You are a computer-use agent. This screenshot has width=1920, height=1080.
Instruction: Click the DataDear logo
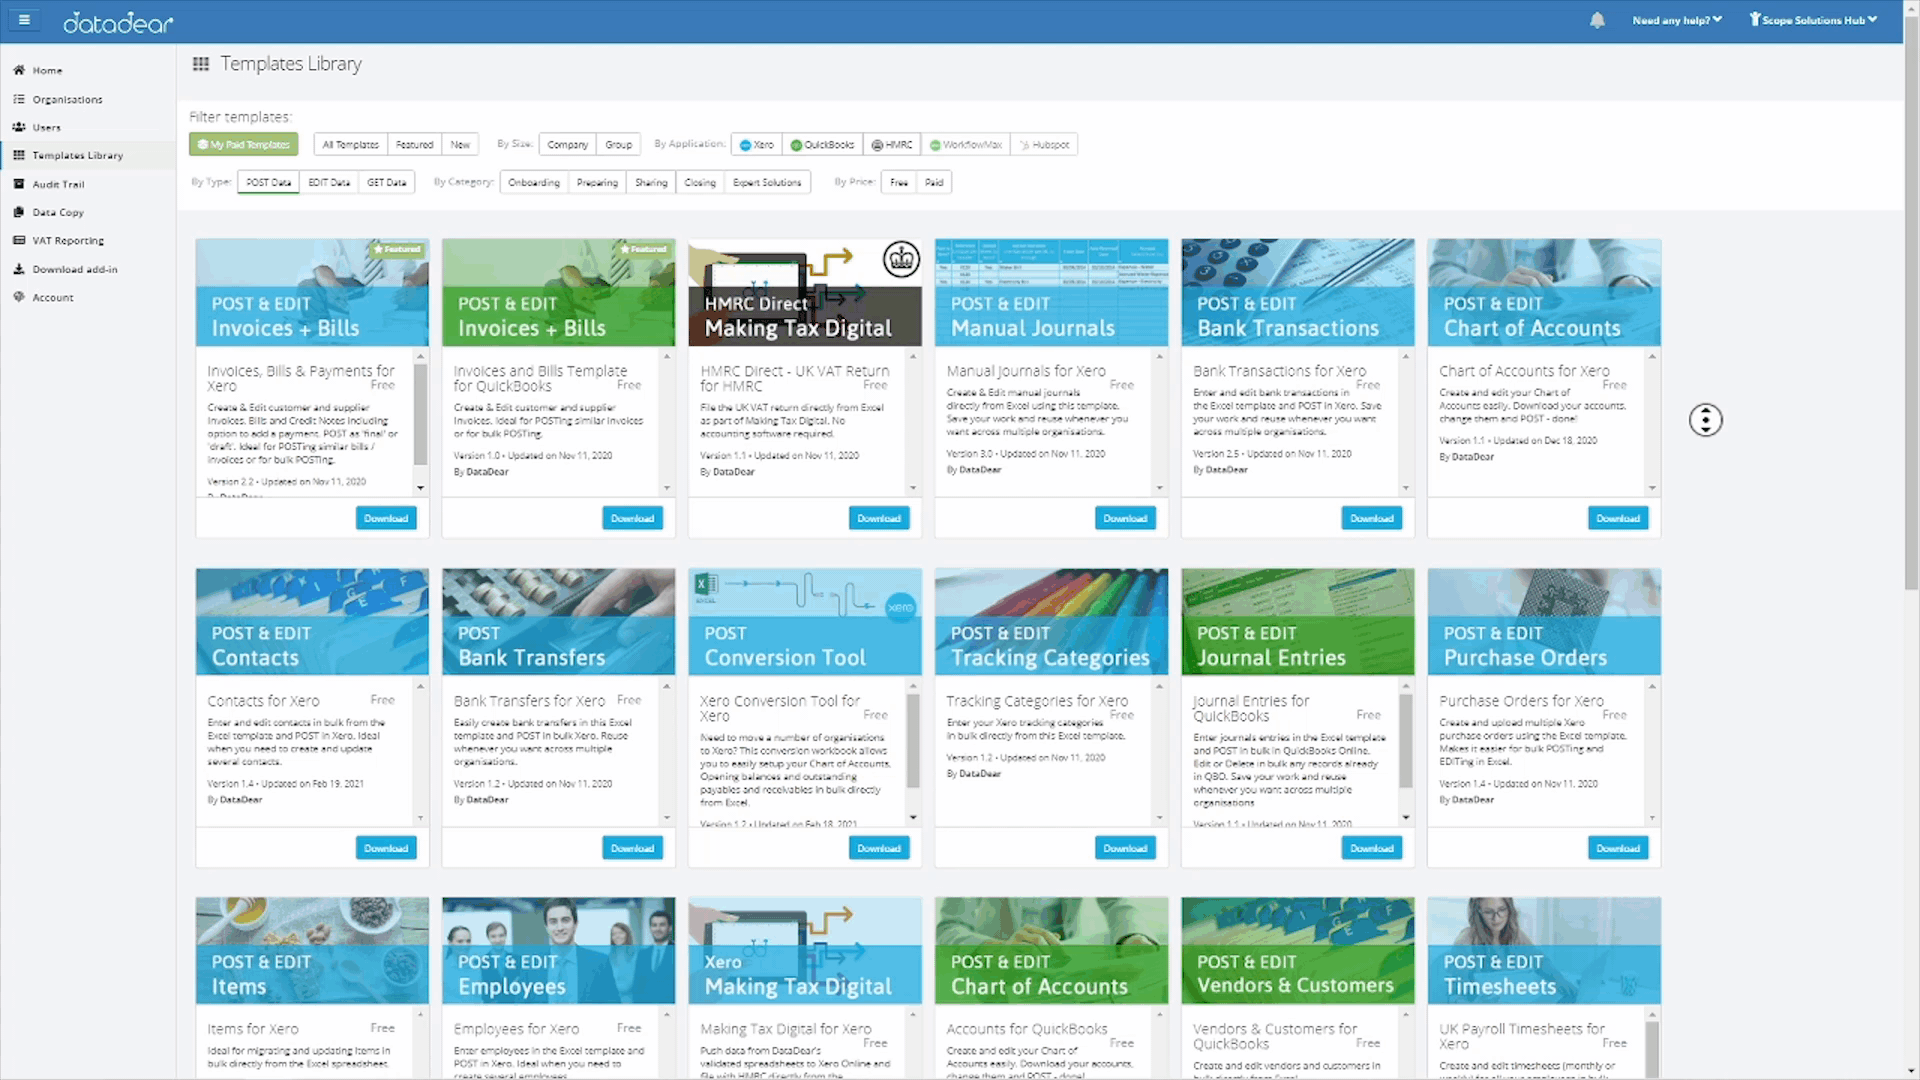[118, 22]
